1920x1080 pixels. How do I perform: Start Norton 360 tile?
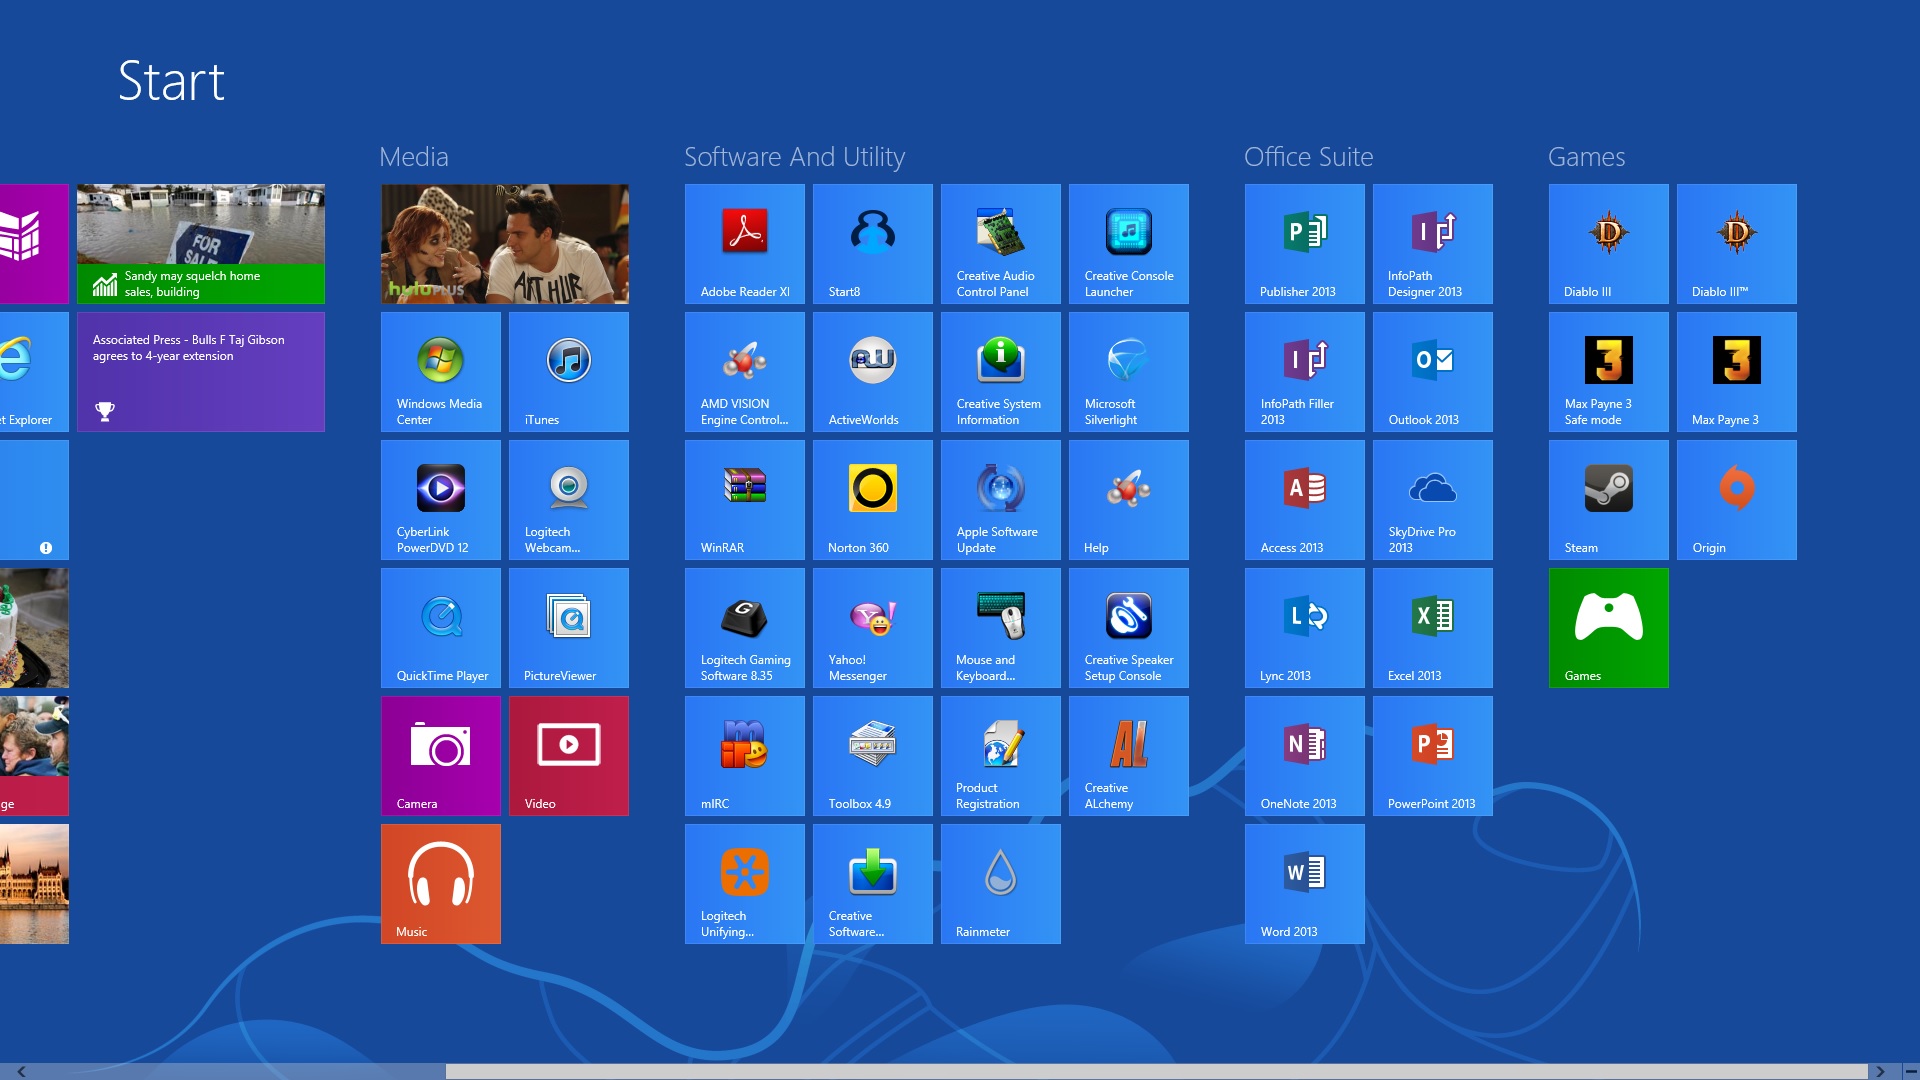tap(872, 499)
